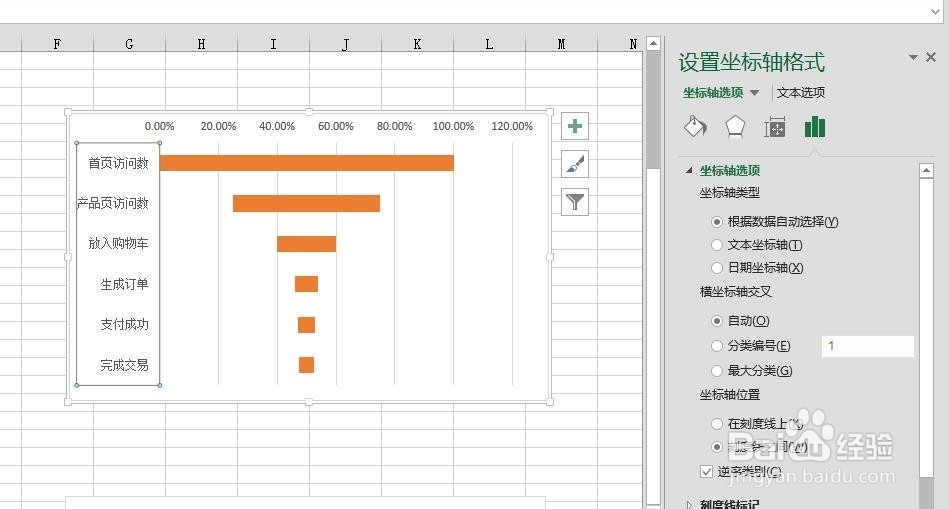Open Effects pentagon tab
This screenshot has height=509, width=949.
735,127
